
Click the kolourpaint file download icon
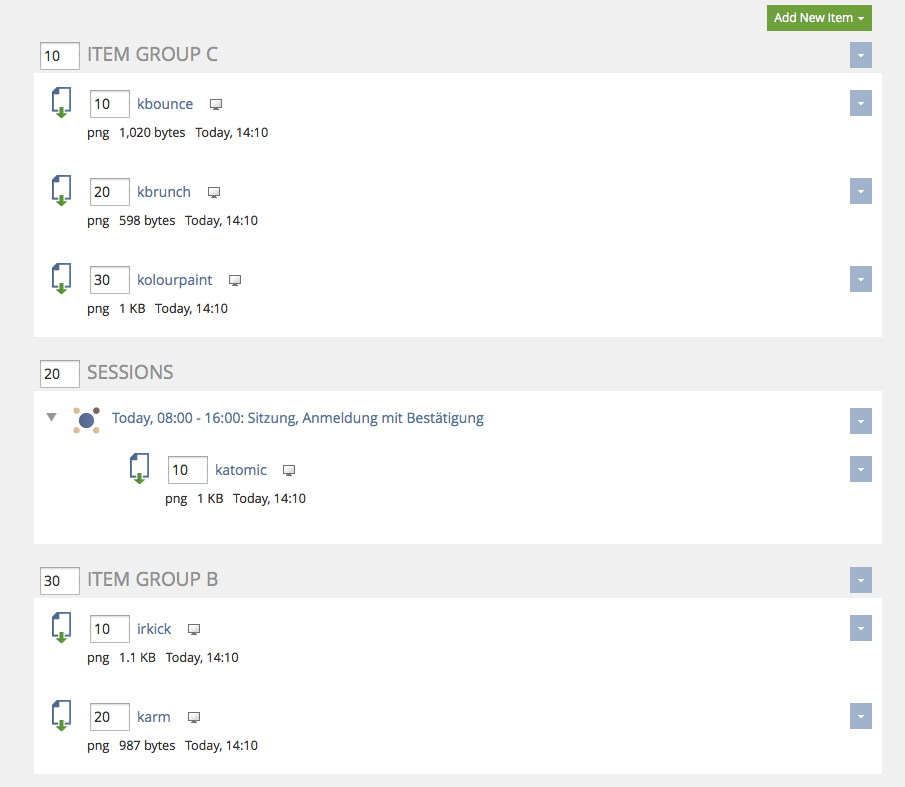pyautogui.click(x=61, y=279)
